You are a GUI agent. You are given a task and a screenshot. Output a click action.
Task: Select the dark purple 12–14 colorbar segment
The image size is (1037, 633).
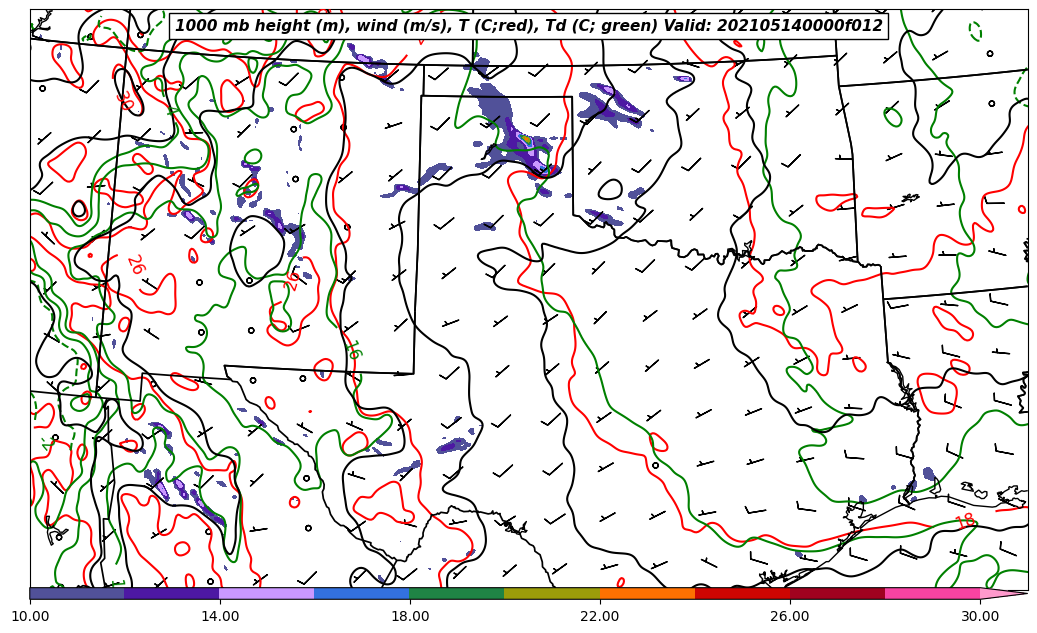(x=172, y=593)
